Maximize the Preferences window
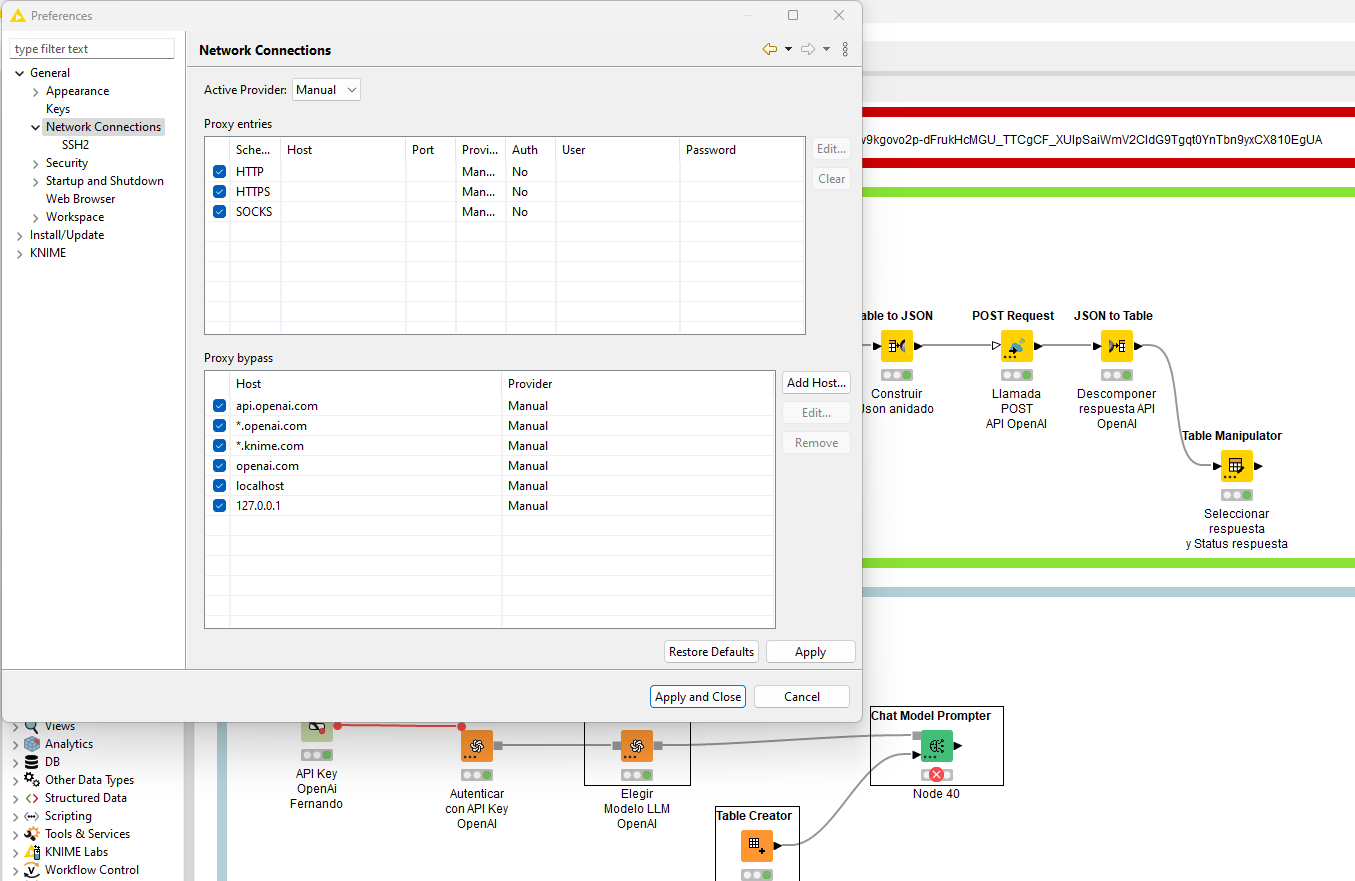Image resolution: width=1355 pixels, height=881 pixels. (793, 15)
